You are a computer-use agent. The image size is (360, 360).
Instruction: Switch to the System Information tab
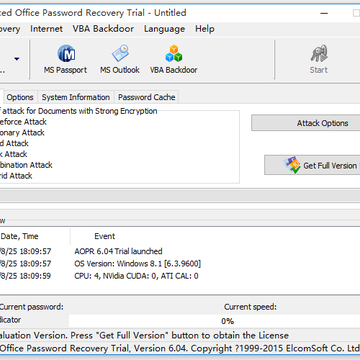pos(76,97)
